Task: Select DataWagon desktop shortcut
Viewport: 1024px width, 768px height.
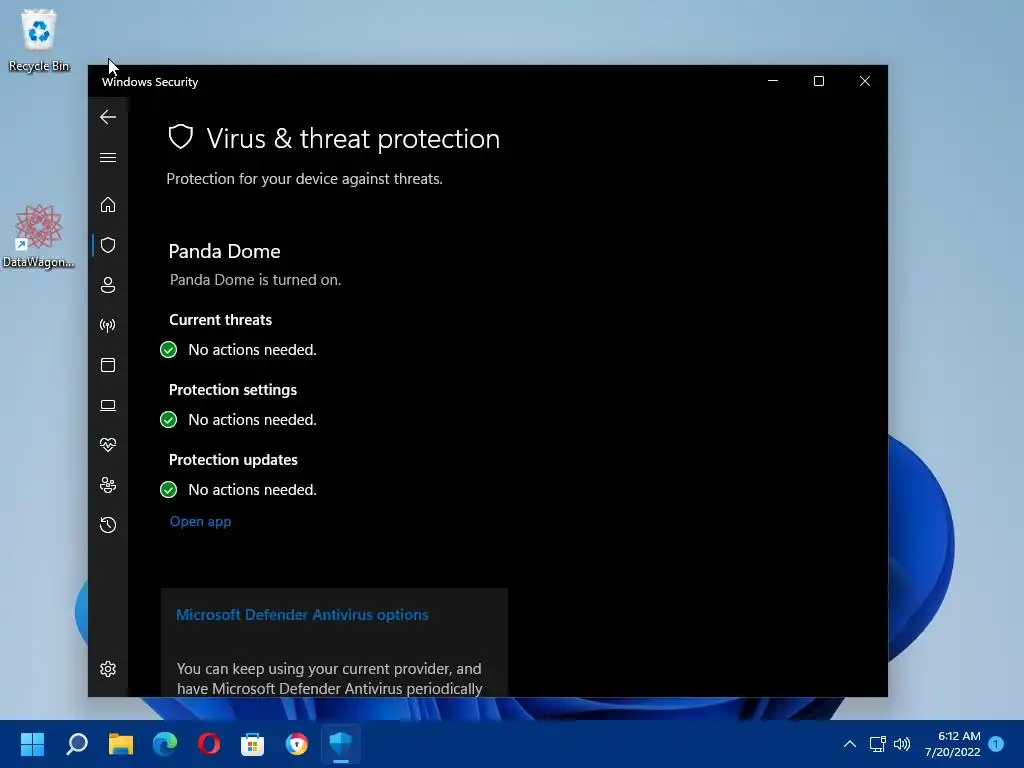Action: (x=39, y=236)
